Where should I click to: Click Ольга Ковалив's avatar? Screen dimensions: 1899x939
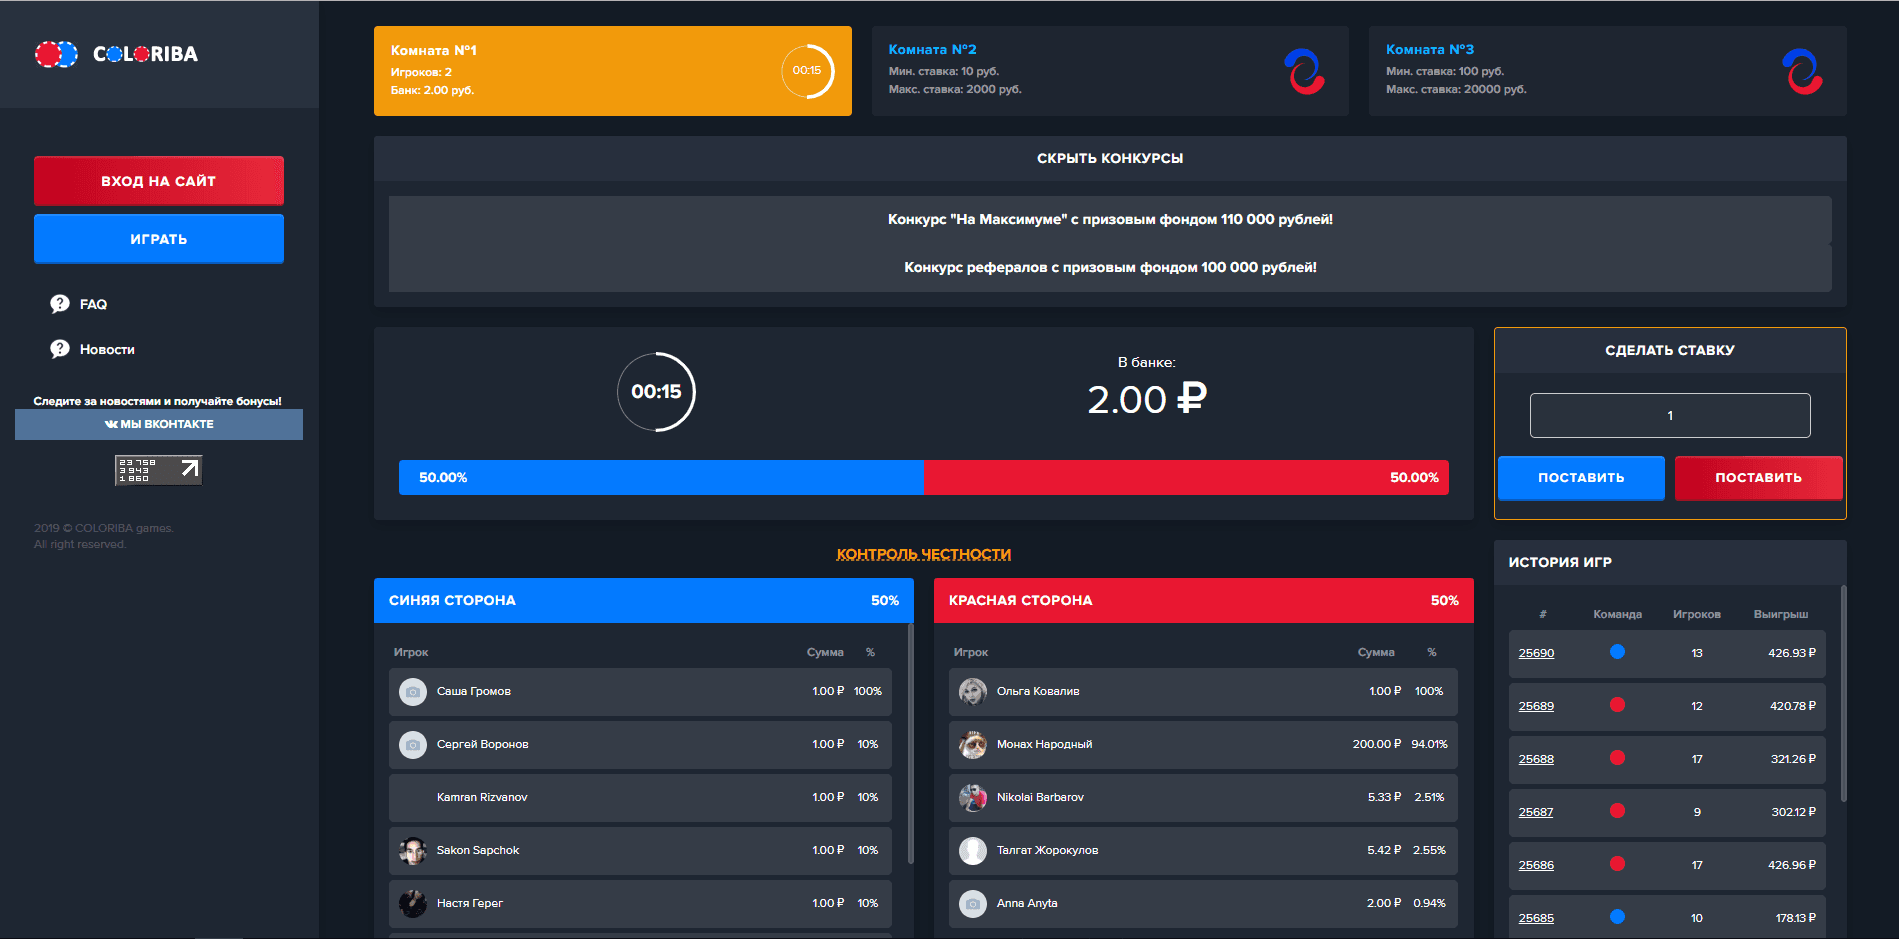point(972,691)
